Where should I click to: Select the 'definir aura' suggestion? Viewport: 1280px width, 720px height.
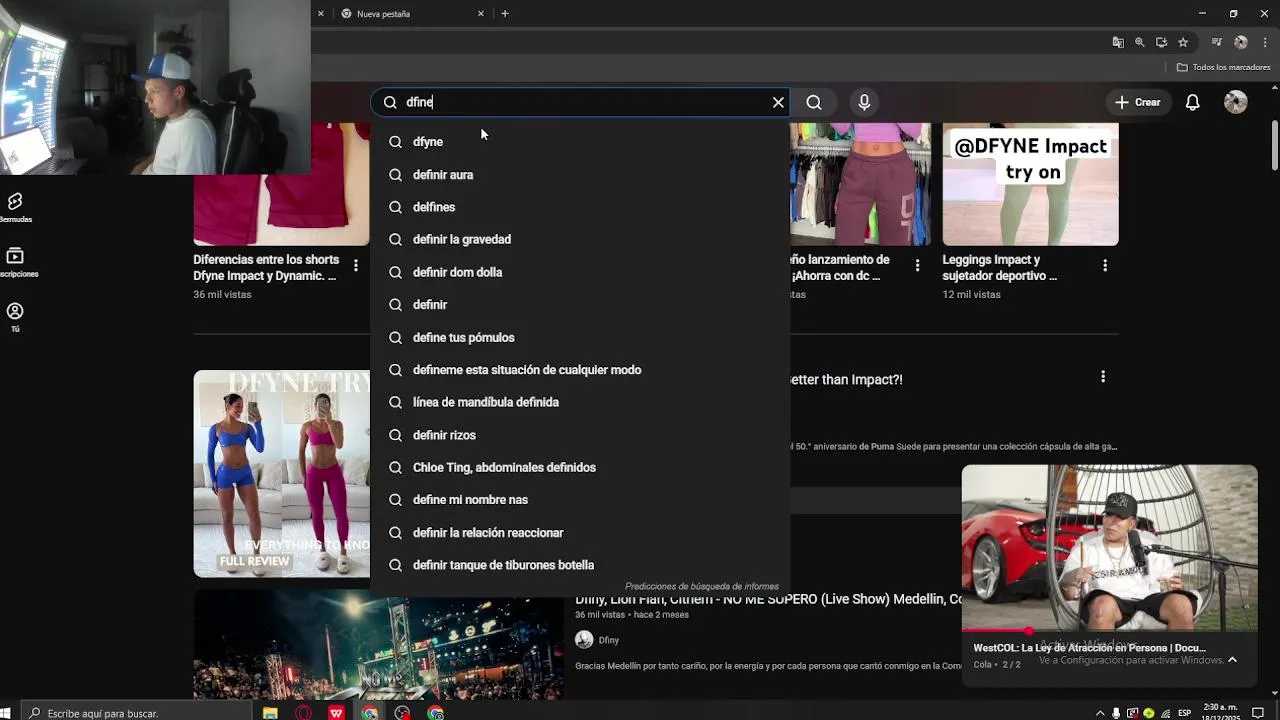(x=580, y=174)
